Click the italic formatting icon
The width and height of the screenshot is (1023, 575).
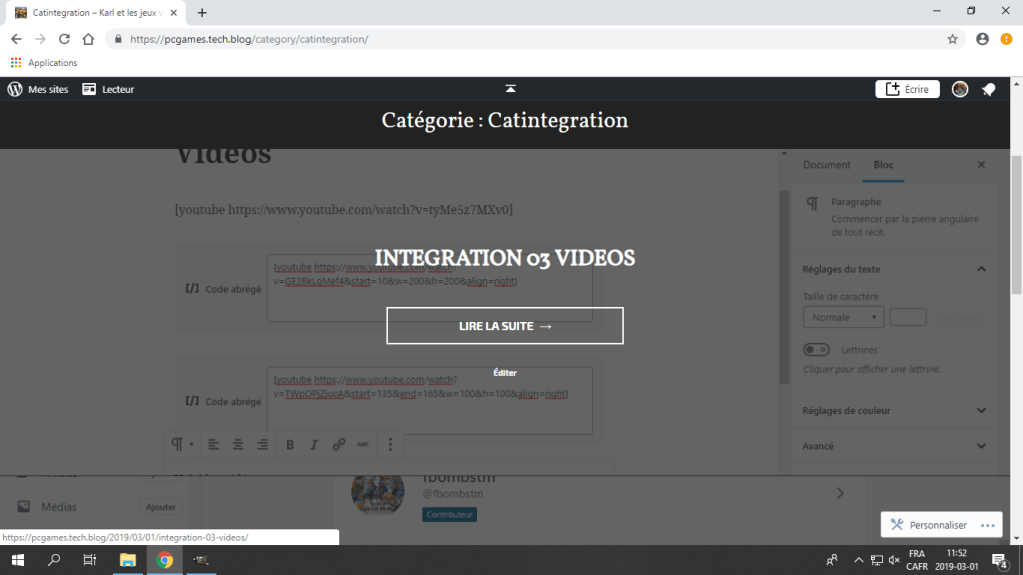coord(314,445)
